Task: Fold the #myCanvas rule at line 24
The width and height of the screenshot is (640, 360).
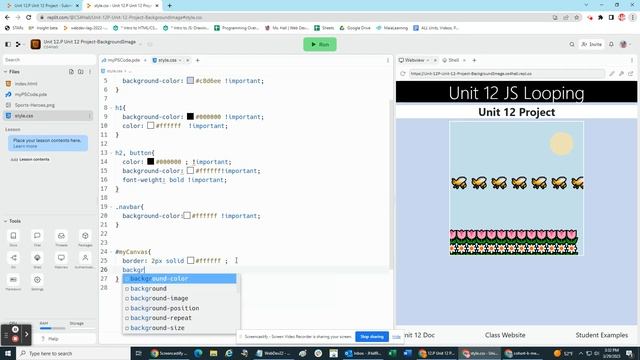Action: click(111, 251)
